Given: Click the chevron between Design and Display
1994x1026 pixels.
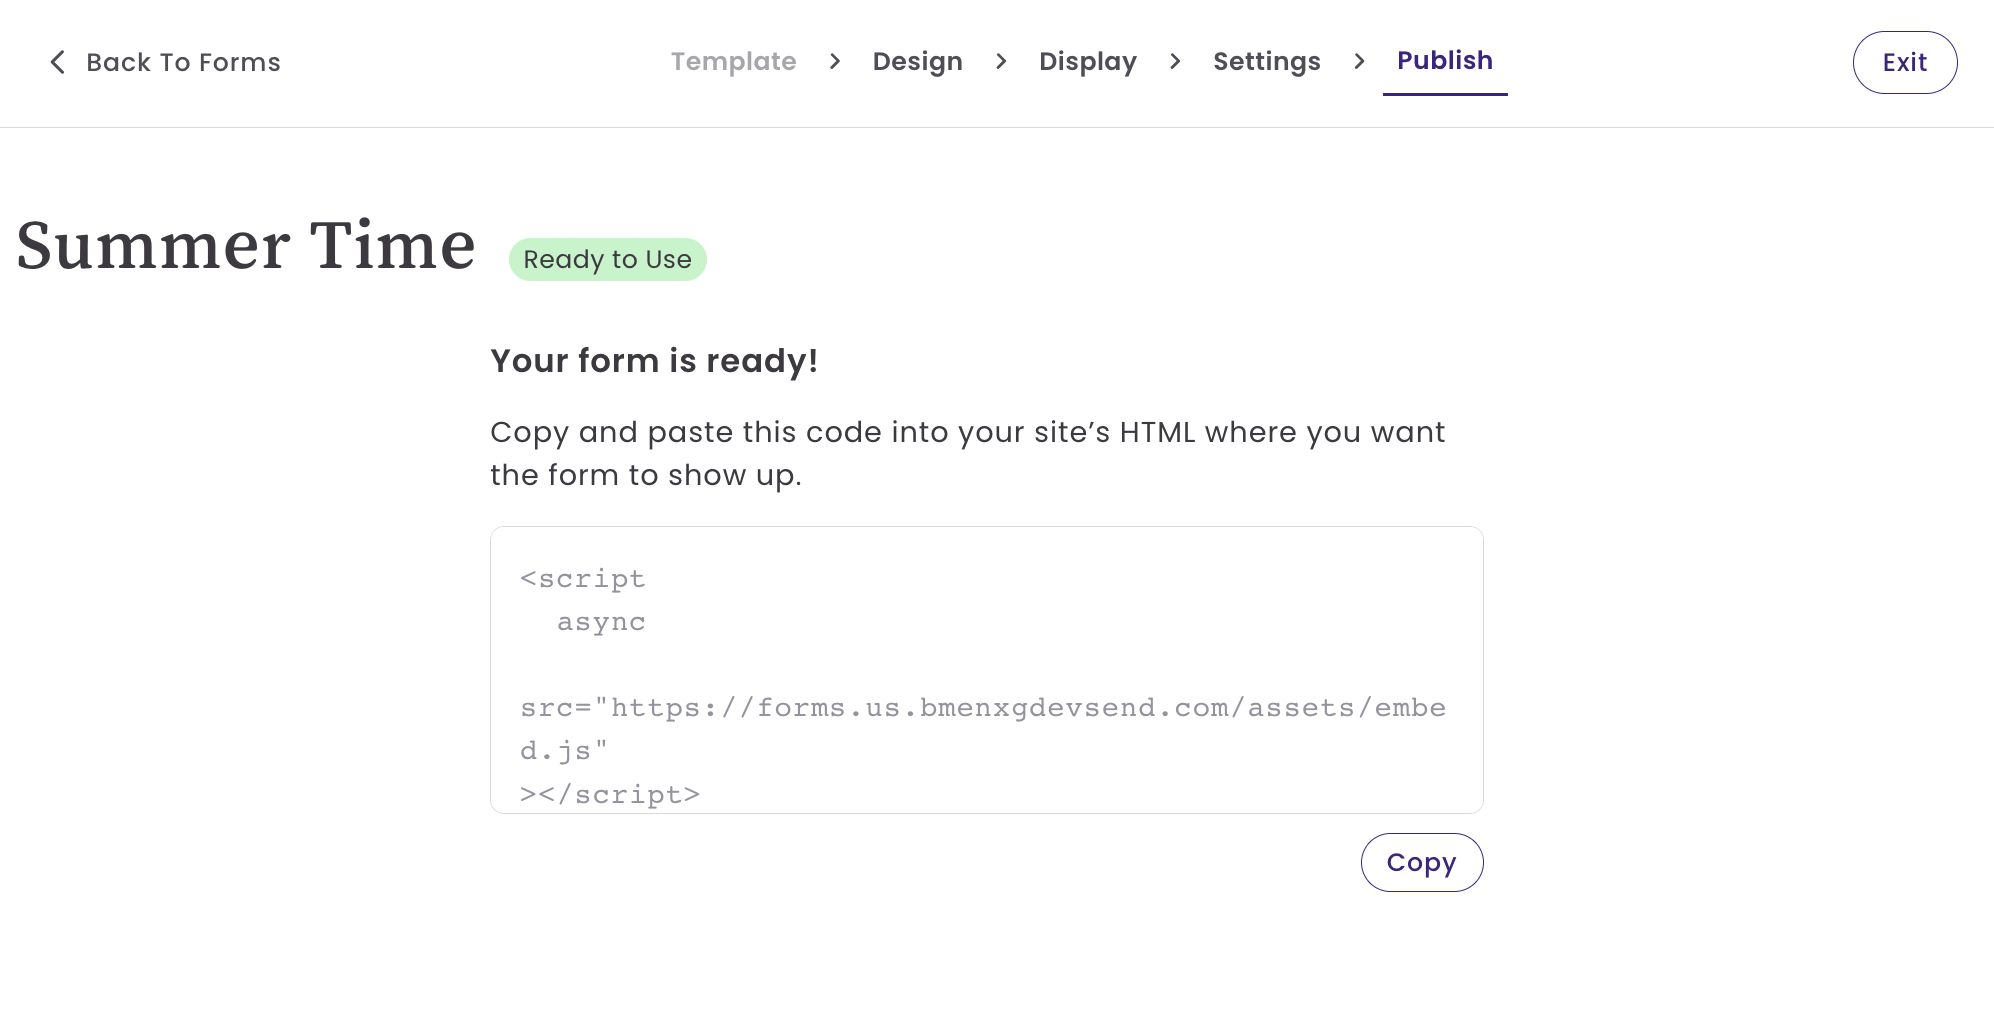Looking at the screenshot, I should [x=1001, y=62].
